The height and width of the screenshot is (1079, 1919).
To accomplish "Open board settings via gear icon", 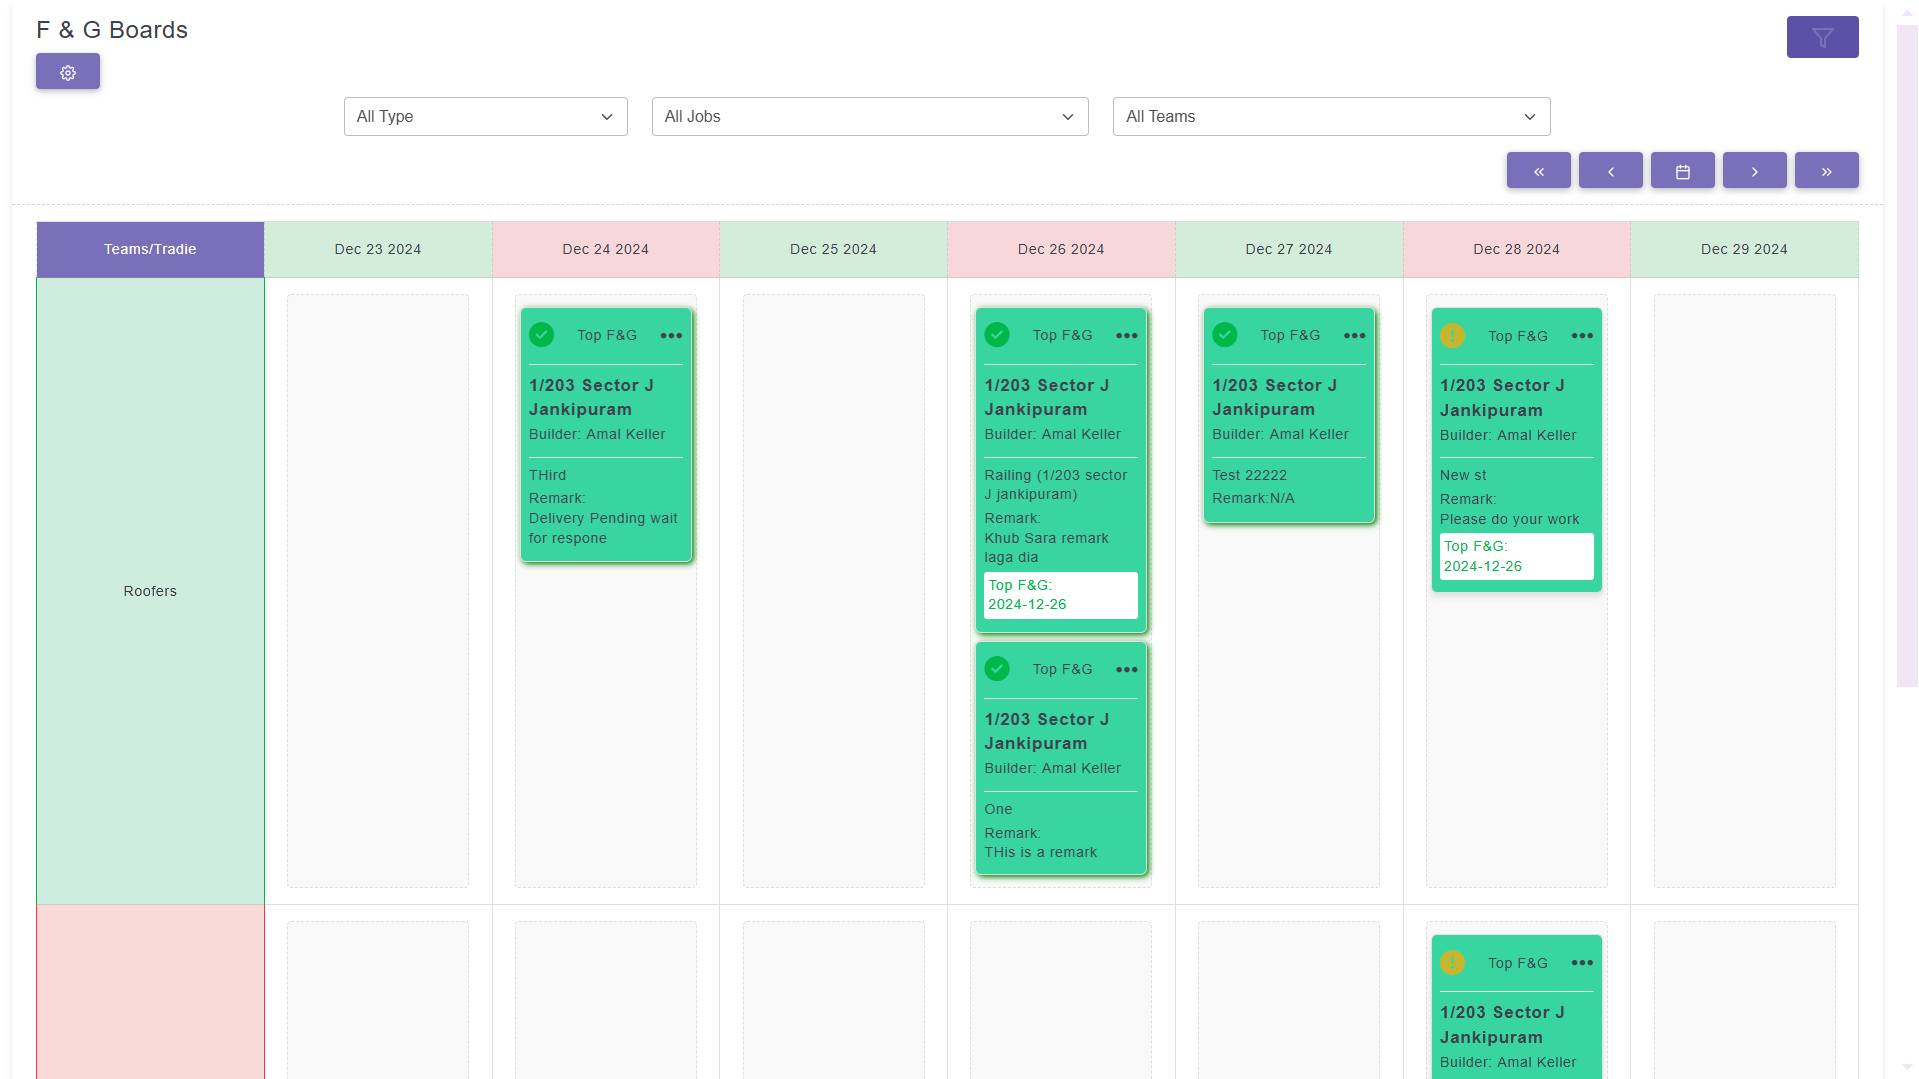I will click(x=68, y=72).
